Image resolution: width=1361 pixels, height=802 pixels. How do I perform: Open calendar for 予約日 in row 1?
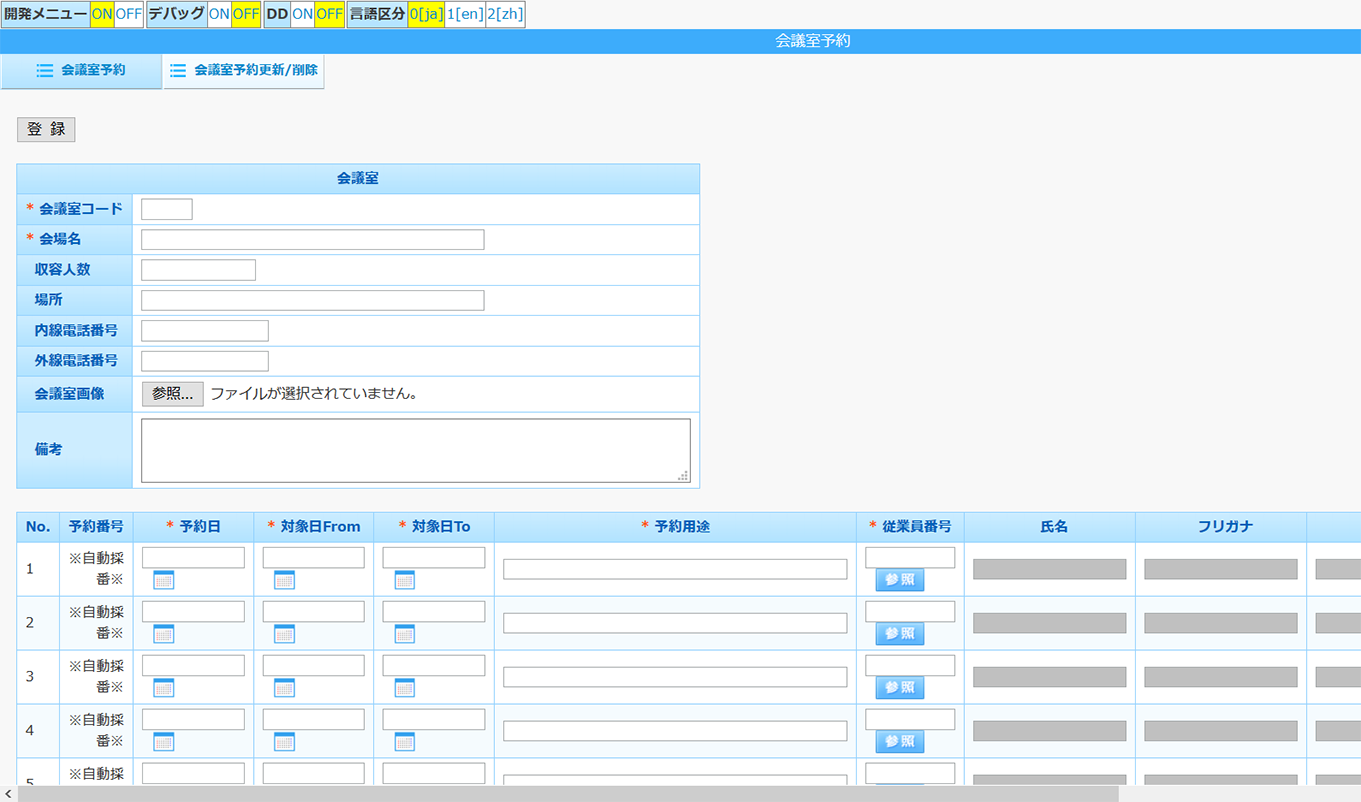pos(164,580)
